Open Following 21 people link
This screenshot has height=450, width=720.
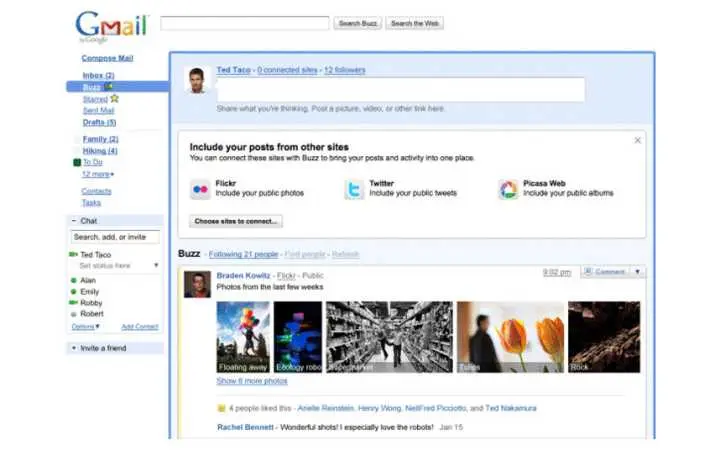(x=243, y=254)
